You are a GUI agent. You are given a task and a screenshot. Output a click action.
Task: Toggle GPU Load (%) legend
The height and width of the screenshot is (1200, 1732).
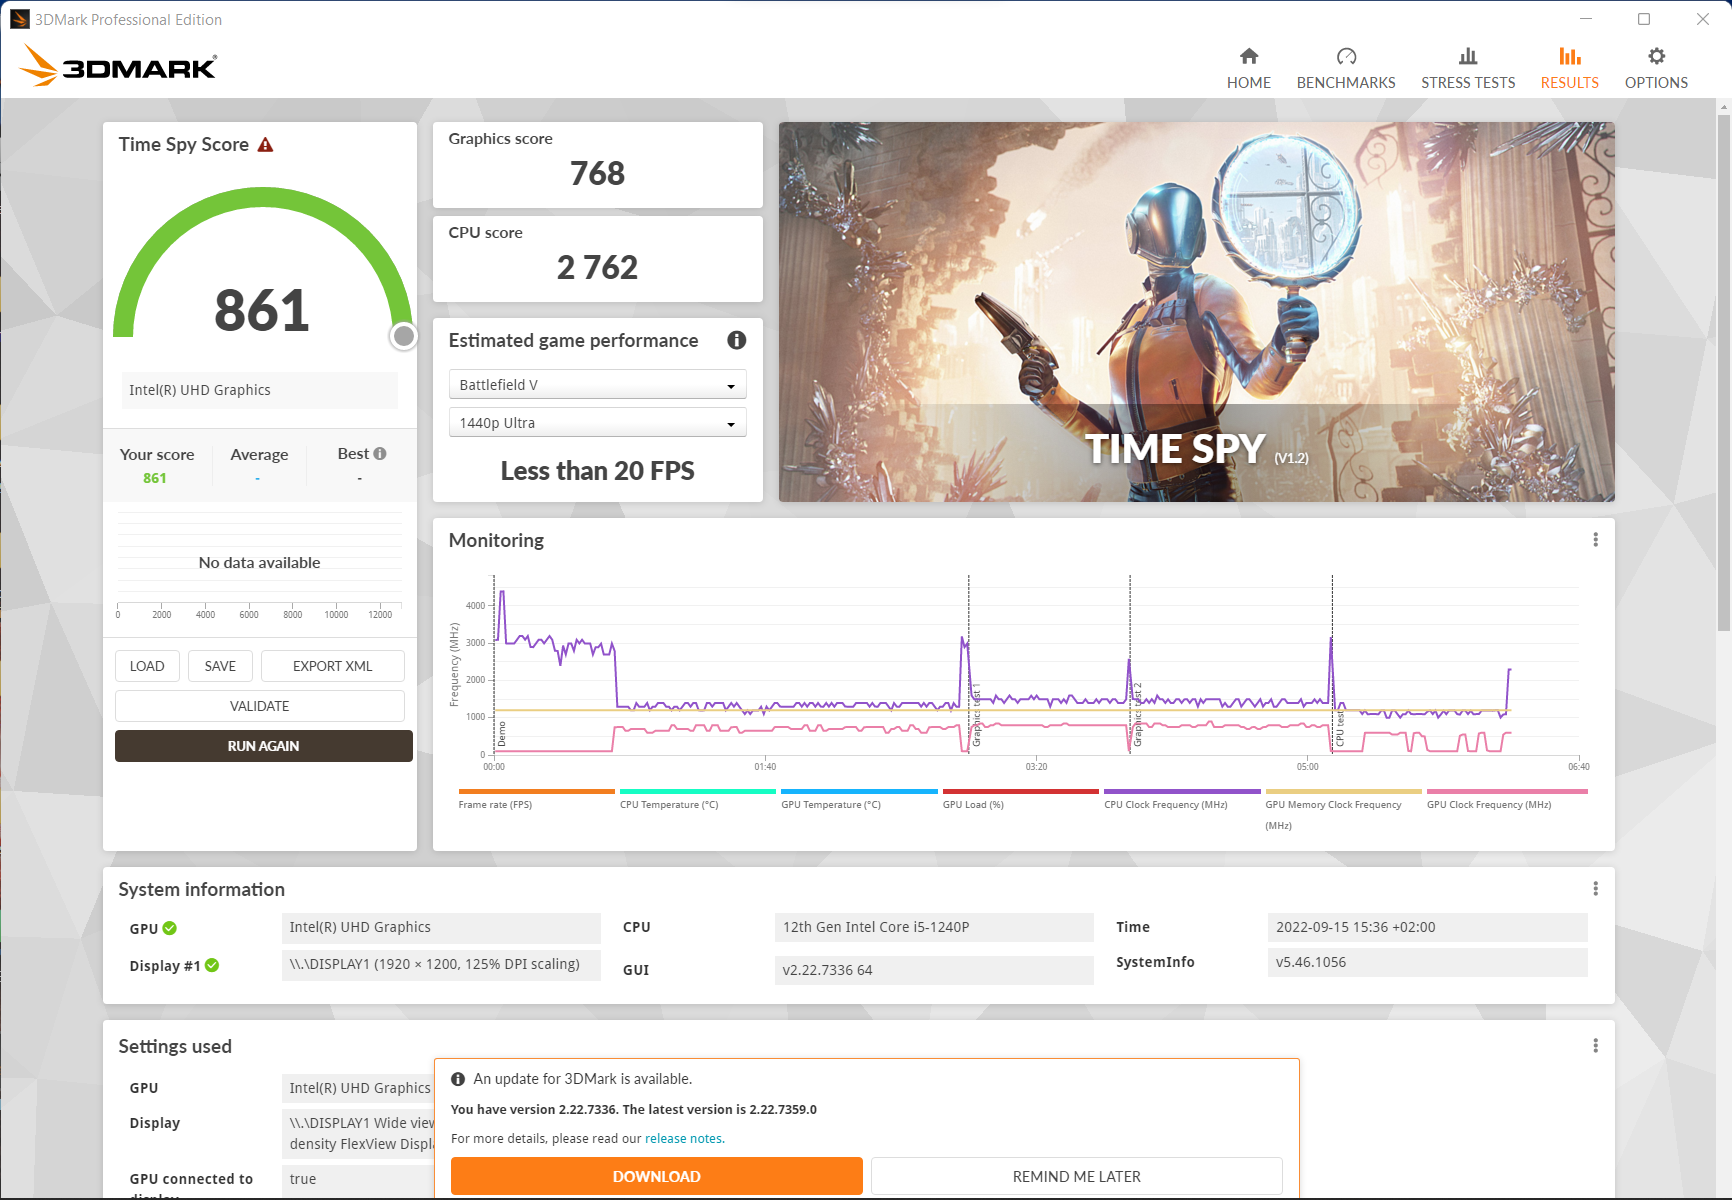[x=1020, y=800]
